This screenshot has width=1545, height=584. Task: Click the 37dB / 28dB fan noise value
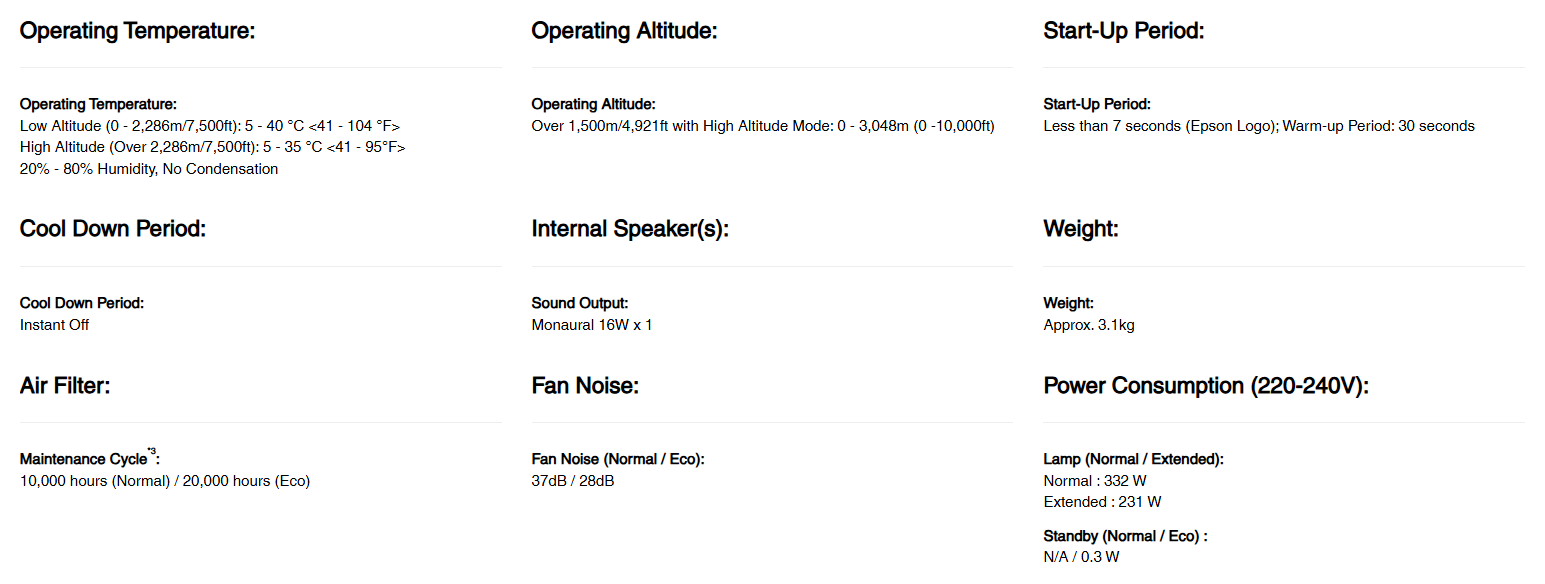click(x=572, y=481)
